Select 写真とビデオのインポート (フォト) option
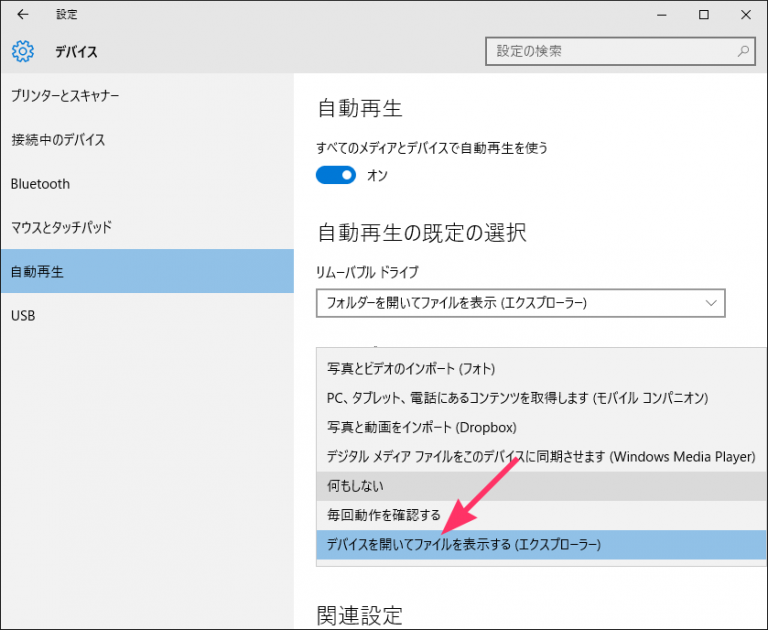 point(411,369)
